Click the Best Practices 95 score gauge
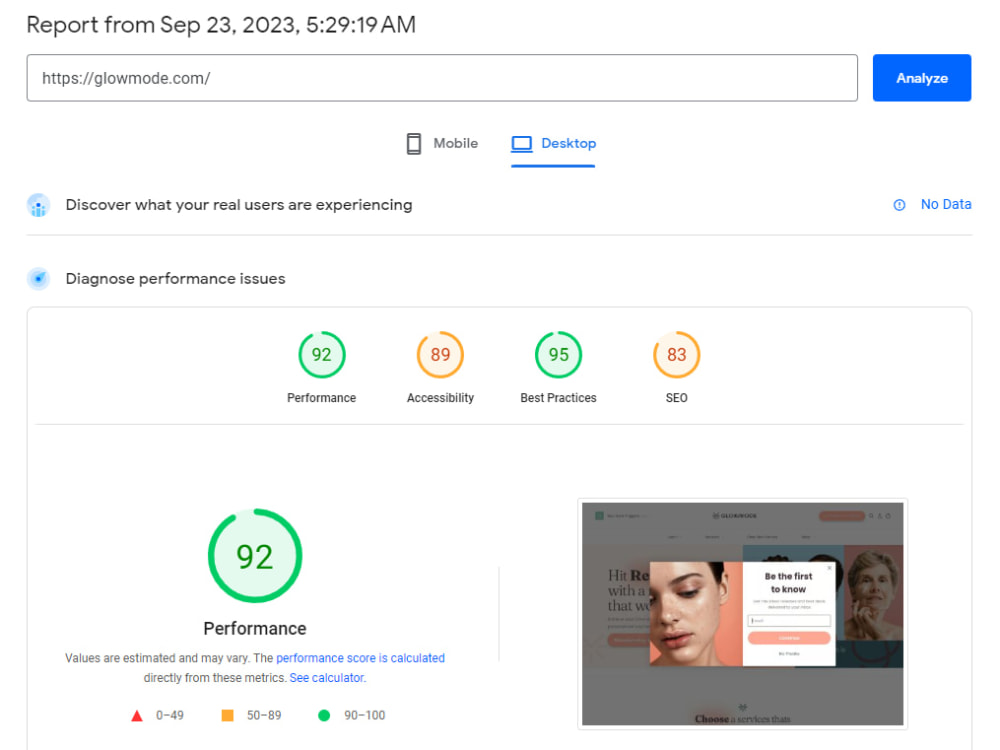1000x750 pixels. (558, 354)
